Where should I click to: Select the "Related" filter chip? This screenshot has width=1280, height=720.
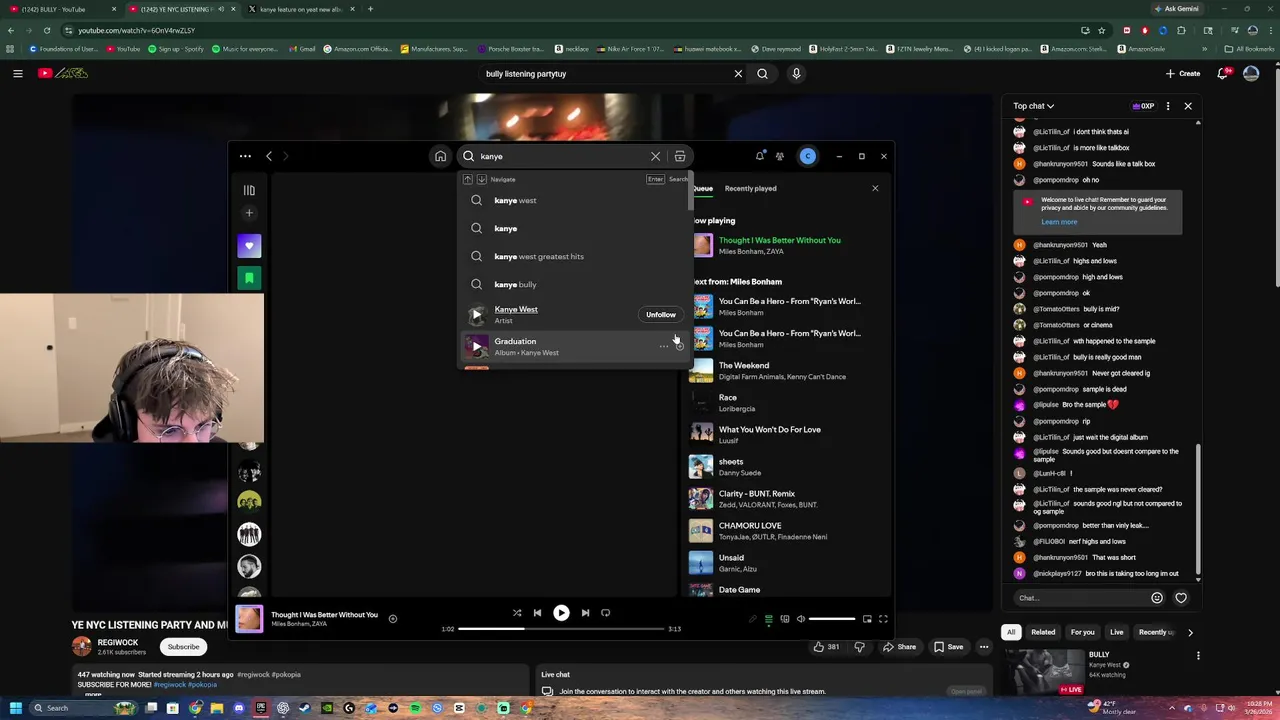pos(1043,632)
